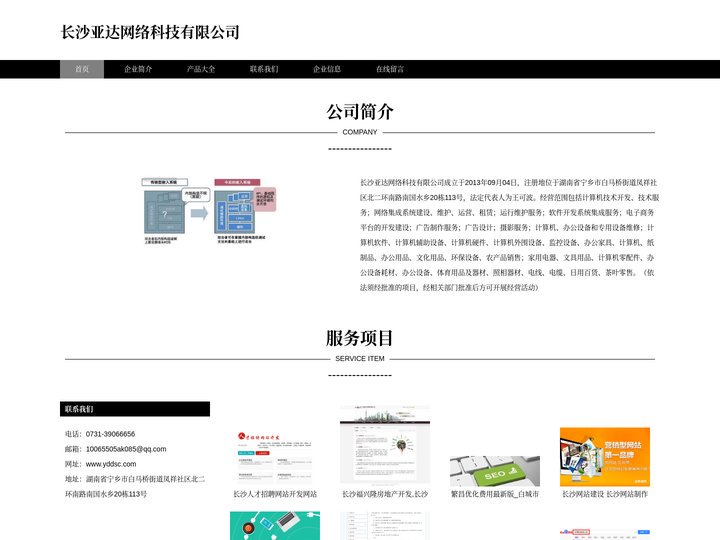
Task: Click the address line ending 国水乡20栋113号
Action: point(106,494)
